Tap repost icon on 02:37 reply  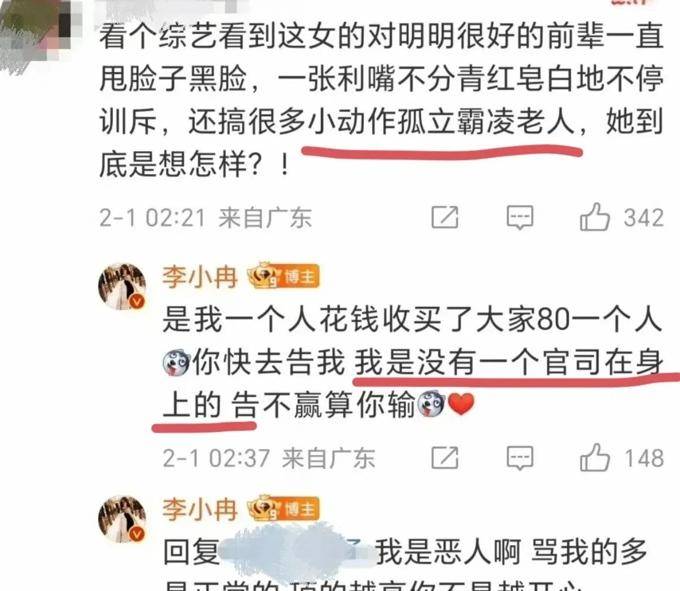[x=445, y=457]
